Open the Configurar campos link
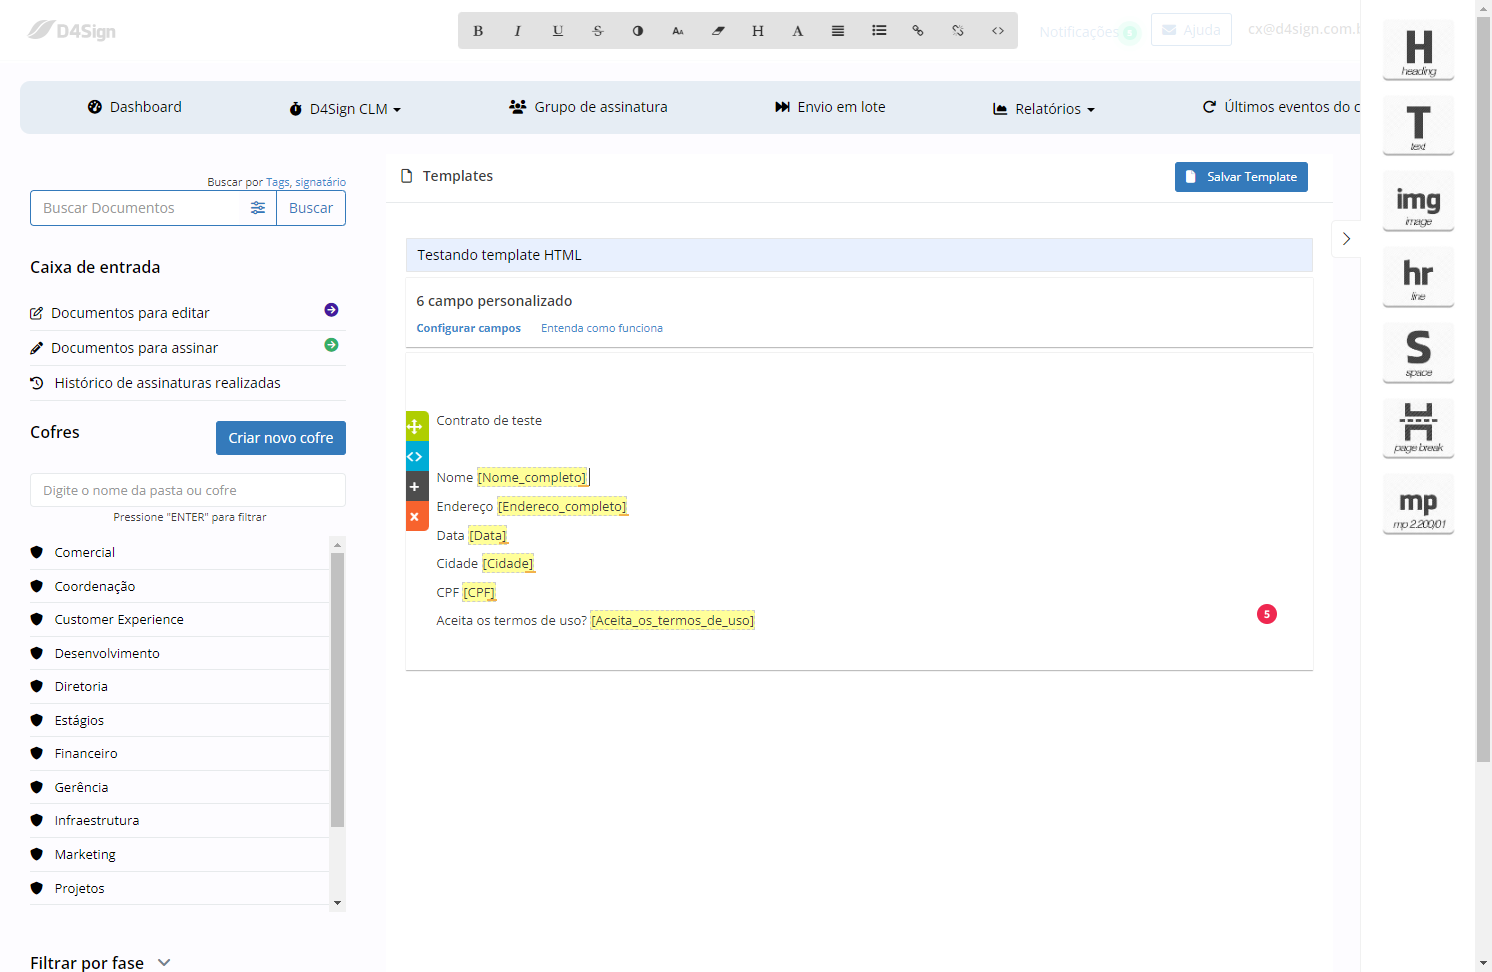Viewport: 1492px width, 972px height. tap(468, 328)
